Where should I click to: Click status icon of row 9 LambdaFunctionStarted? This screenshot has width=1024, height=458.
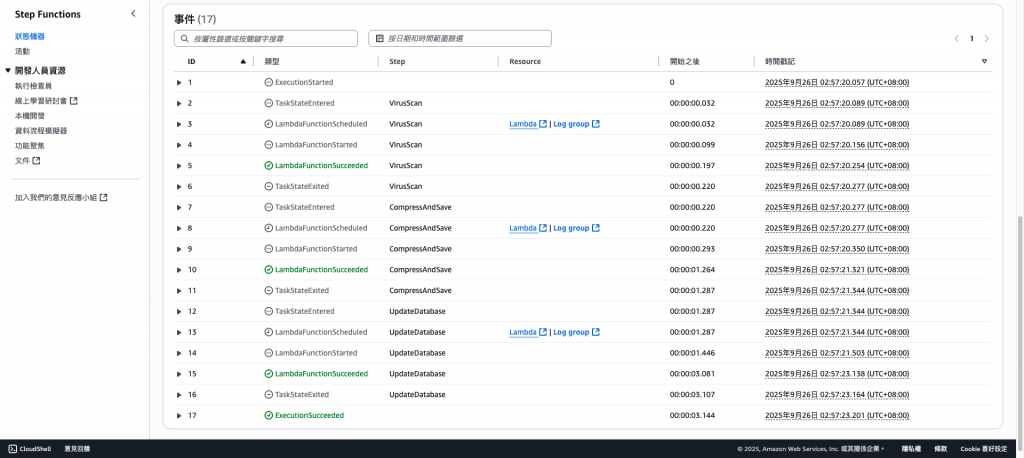pyautogui.click(x=268, y=249)
